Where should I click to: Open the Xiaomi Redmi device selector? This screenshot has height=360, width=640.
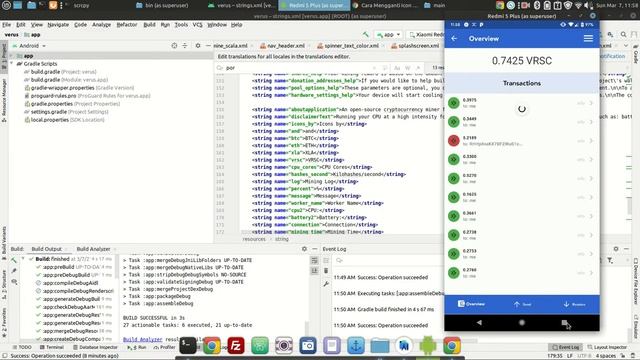[x=426, y=35]
